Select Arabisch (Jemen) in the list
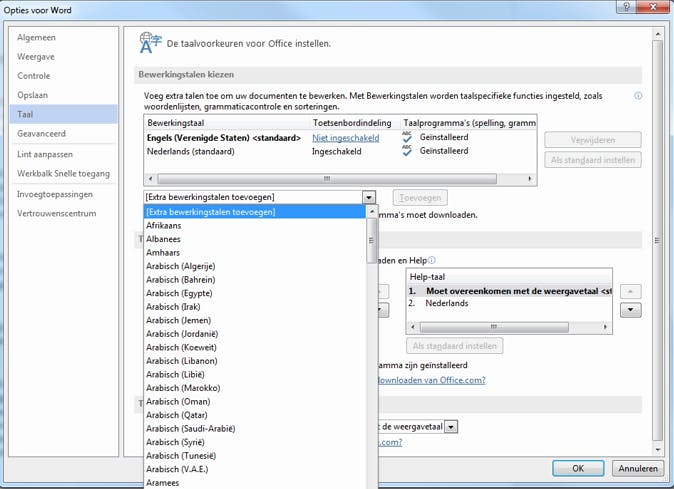The image size is (674, 489). pos(255,320)
